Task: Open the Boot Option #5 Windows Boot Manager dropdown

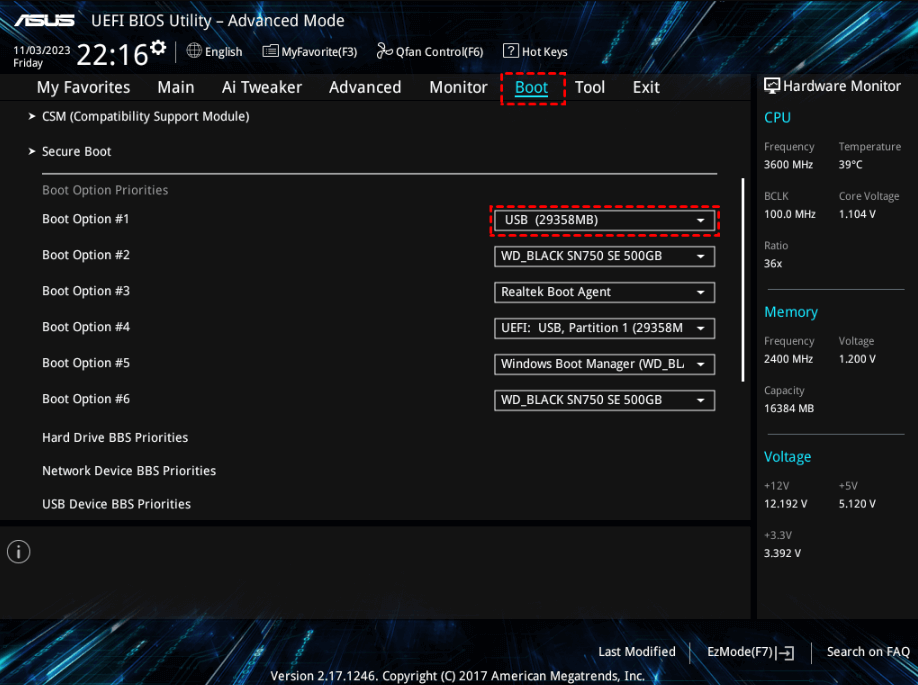Action: tap(604, 364)
